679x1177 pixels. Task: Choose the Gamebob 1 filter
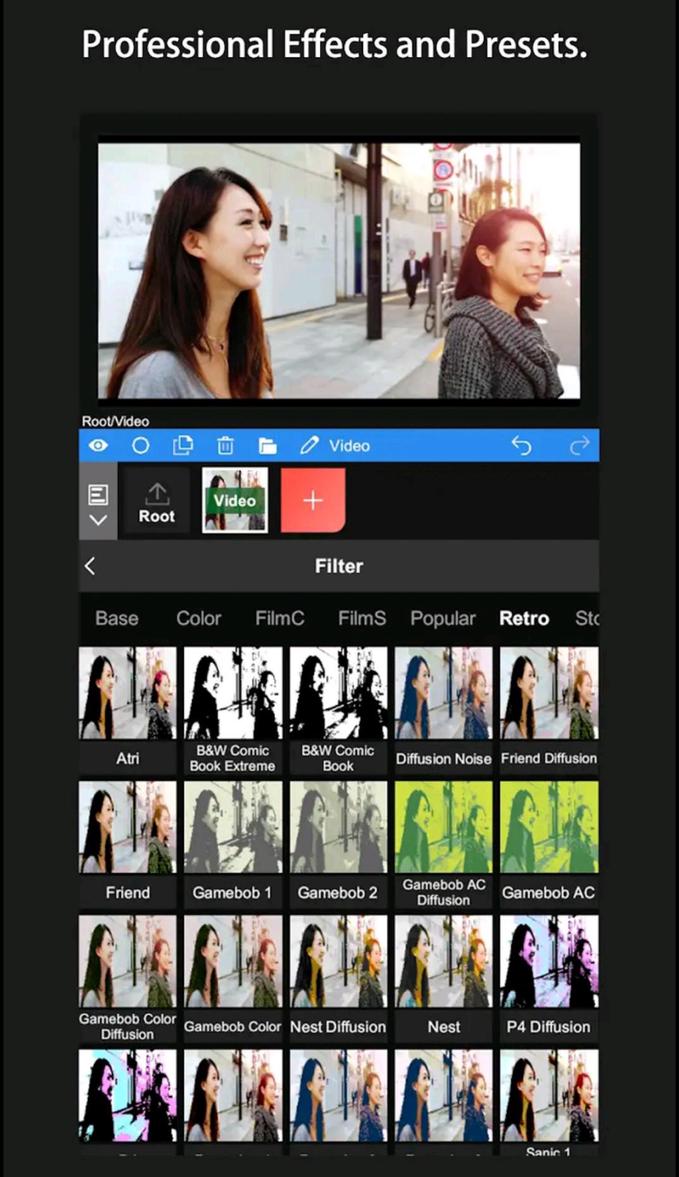point(233,844)
